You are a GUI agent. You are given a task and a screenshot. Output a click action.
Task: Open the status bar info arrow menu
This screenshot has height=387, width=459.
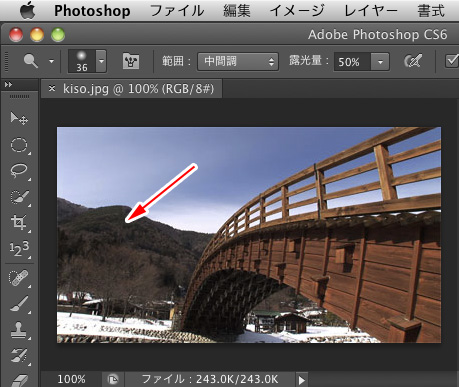301,380
